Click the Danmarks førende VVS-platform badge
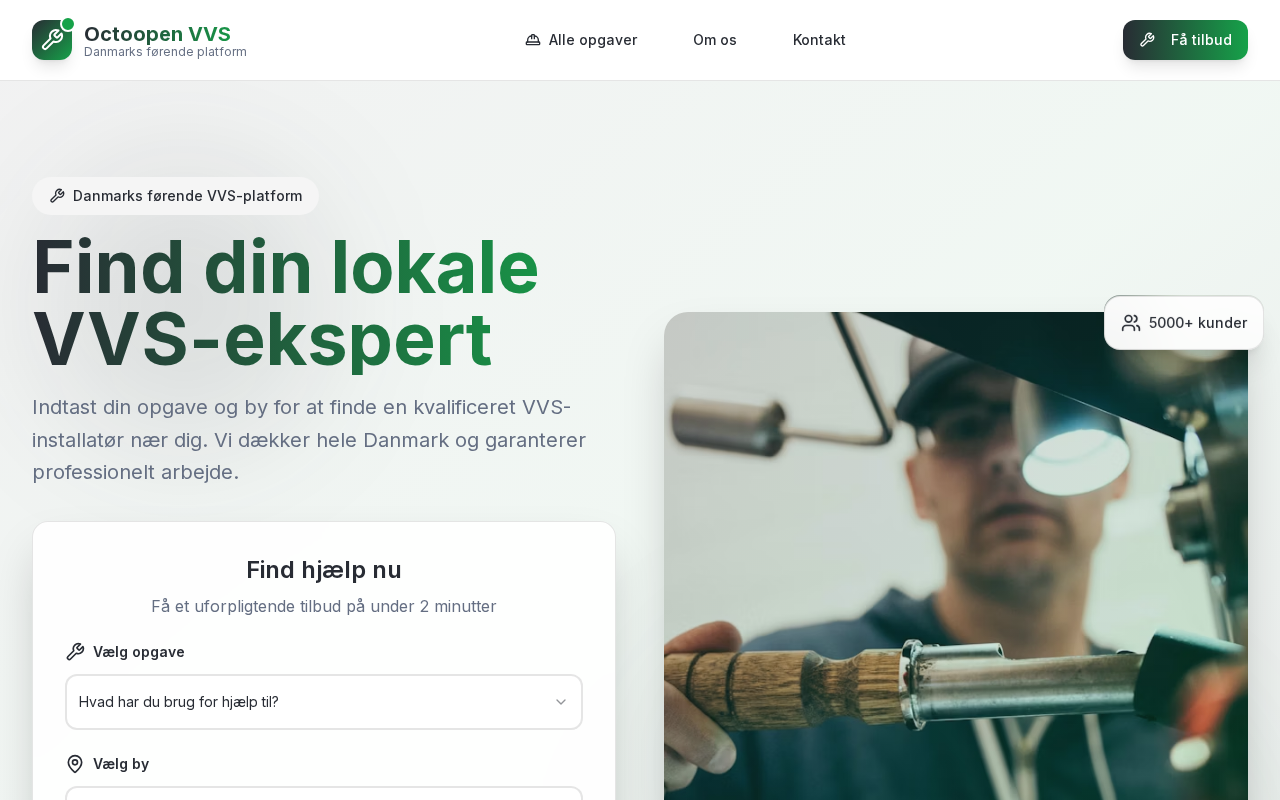 tap(175, 196)
